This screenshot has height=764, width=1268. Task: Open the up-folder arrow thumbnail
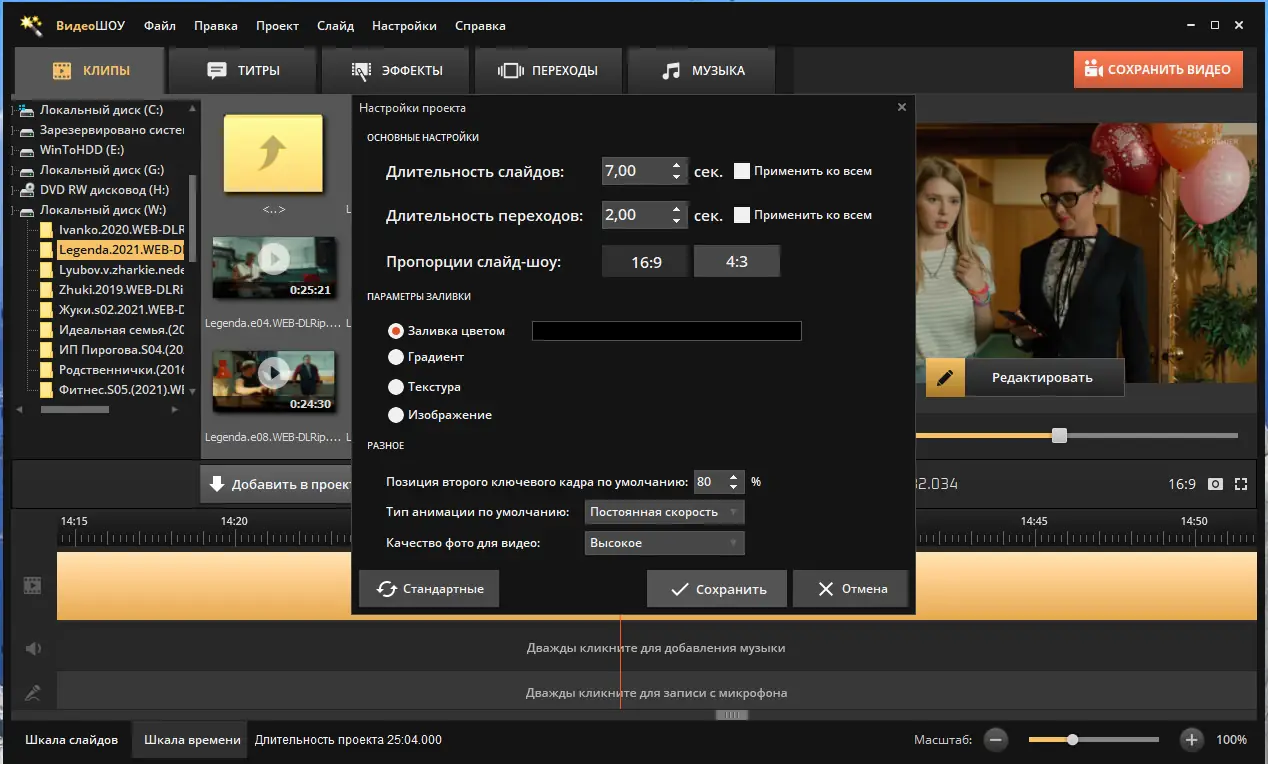[273, 154]
